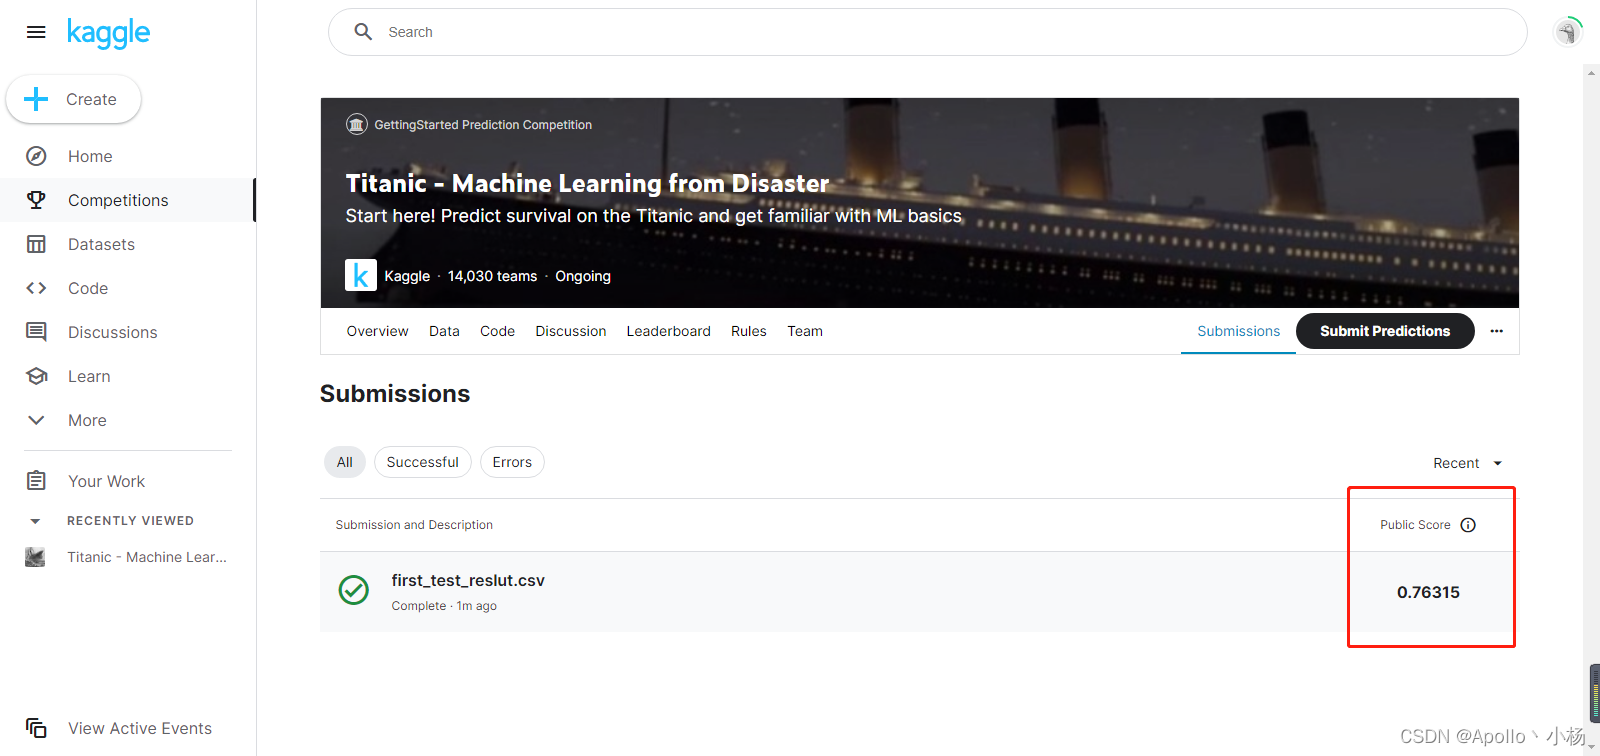Screen dimensions: 1600x756
Task: Click the Your Work clipboard icon
Action: (36, 481)
